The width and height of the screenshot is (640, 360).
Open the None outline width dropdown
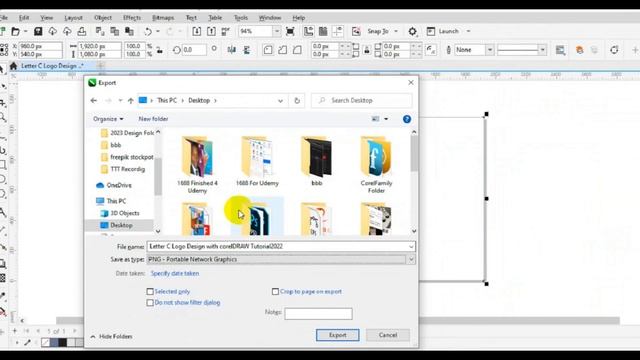pos(490,50)
